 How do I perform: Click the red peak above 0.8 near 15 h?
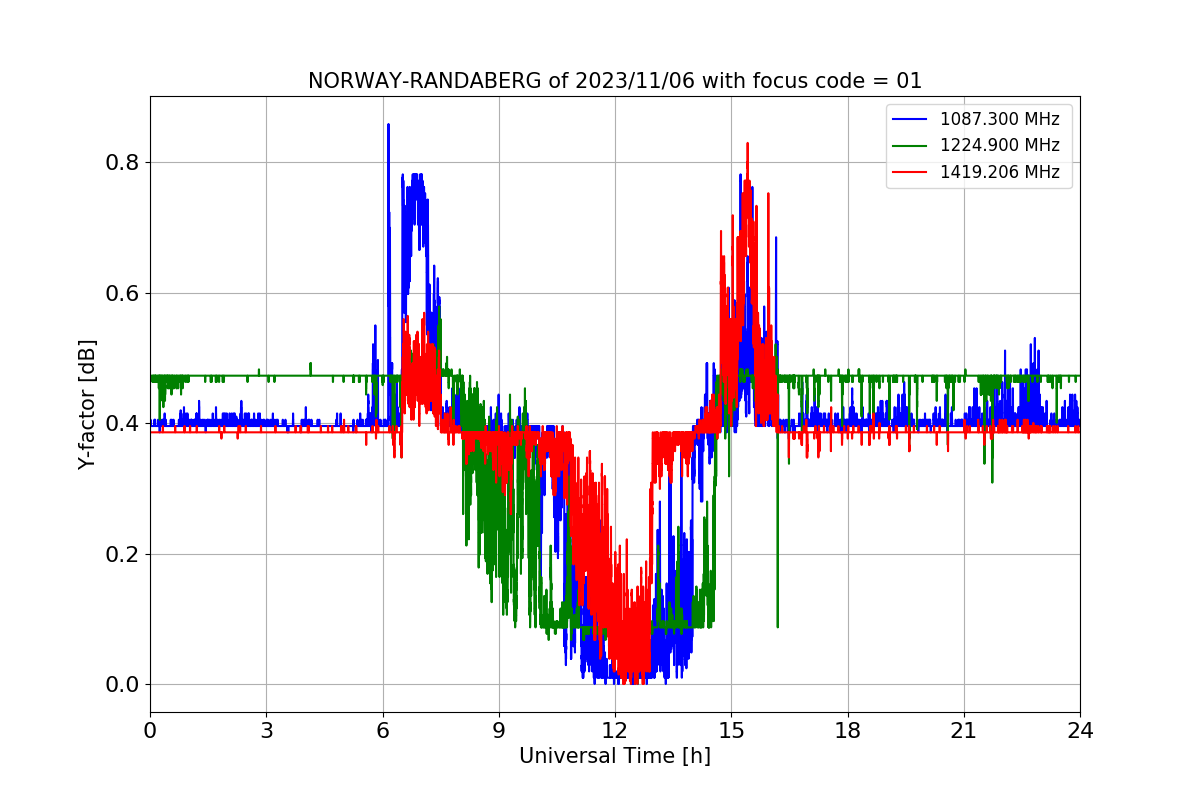[x=747, y=160]
